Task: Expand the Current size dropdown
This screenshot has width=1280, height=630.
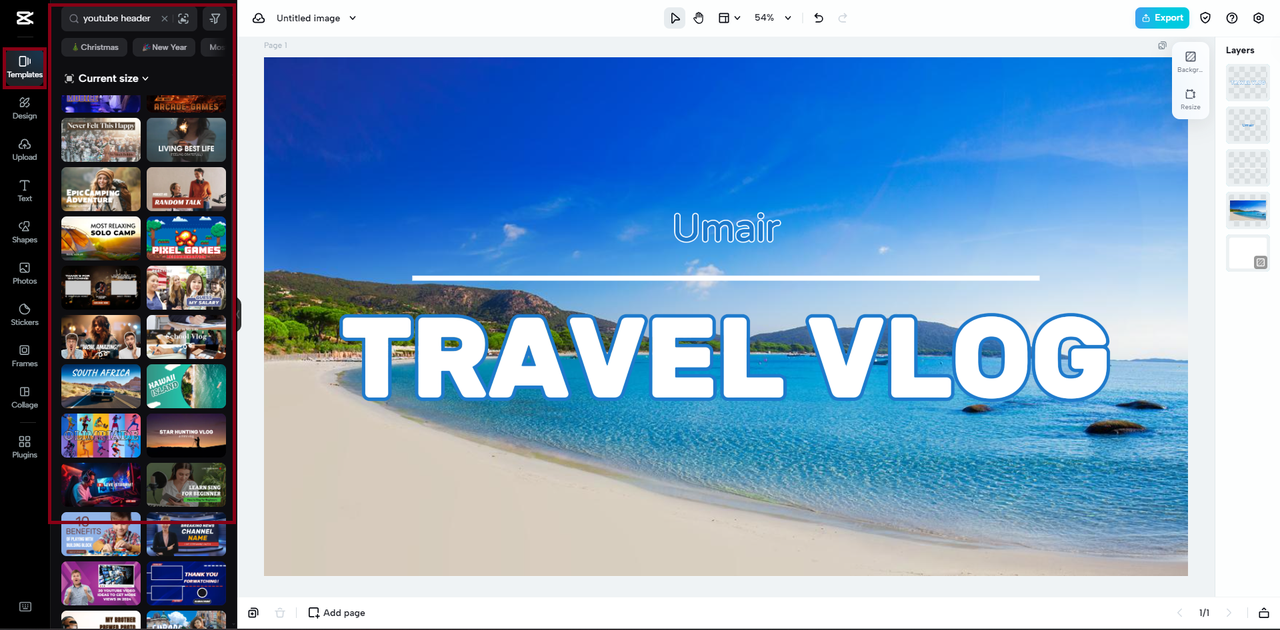Action: (x=106, y=78)
